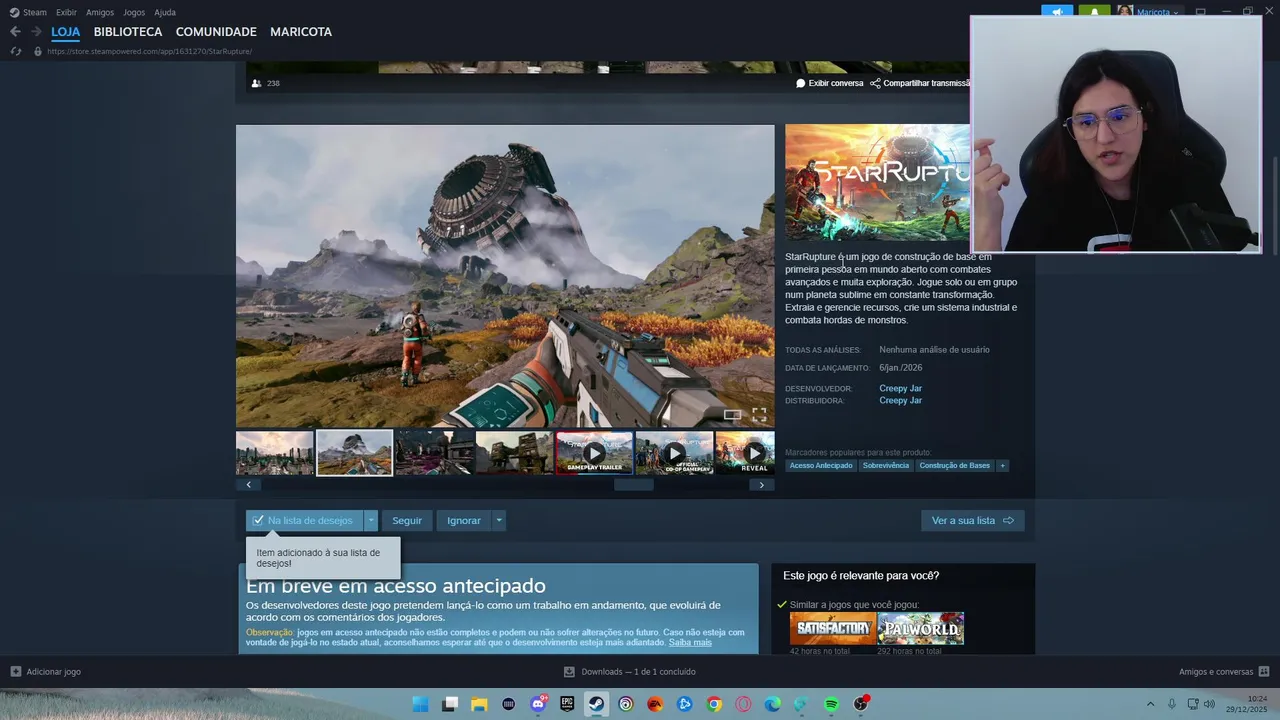Click the Sobrevivência tag

pos(886,466)
